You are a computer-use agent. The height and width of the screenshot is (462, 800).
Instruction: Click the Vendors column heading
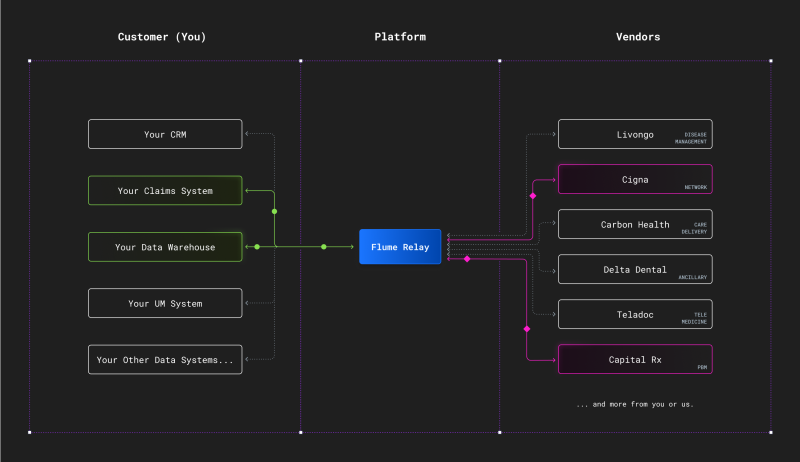(x=638, y=37)
